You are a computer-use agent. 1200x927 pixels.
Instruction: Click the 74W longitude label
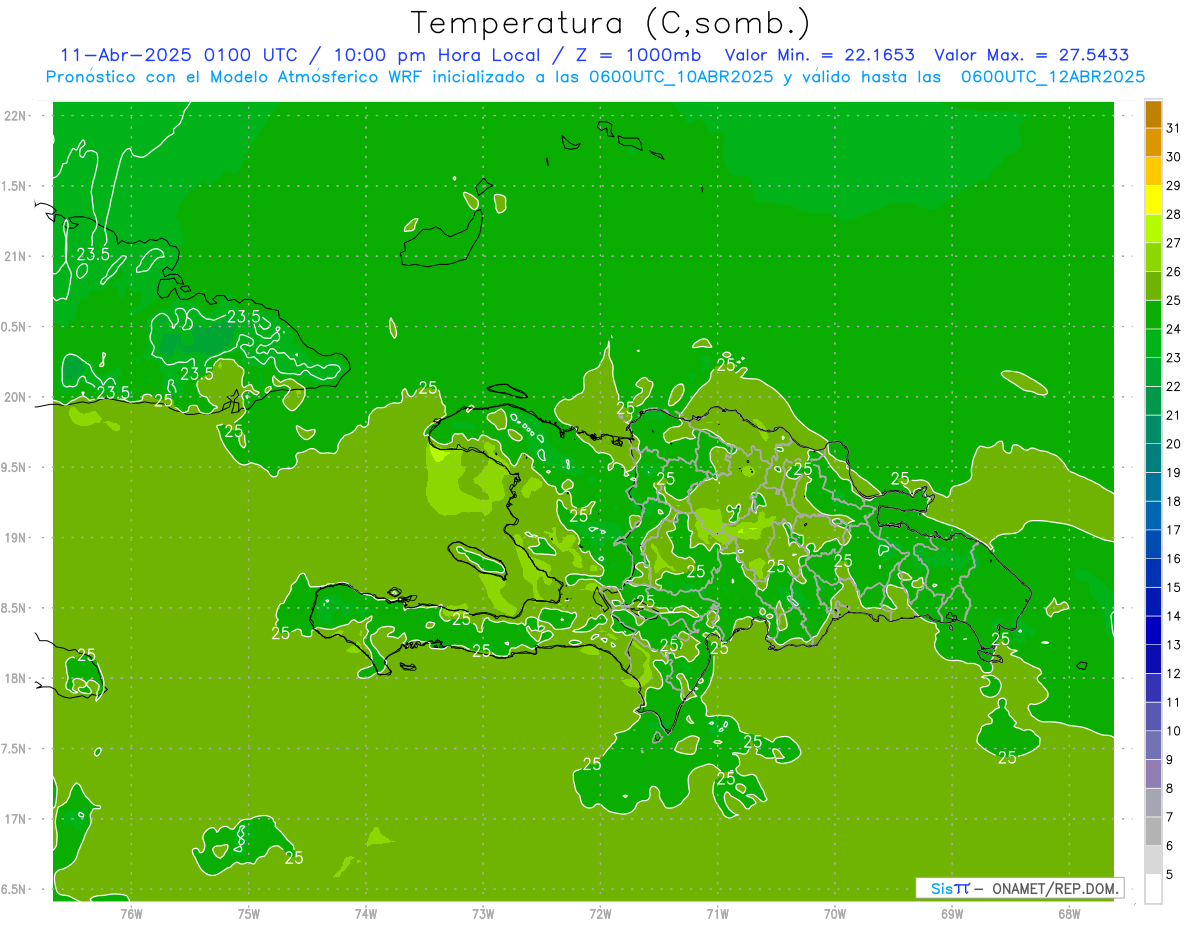point(366,913)
